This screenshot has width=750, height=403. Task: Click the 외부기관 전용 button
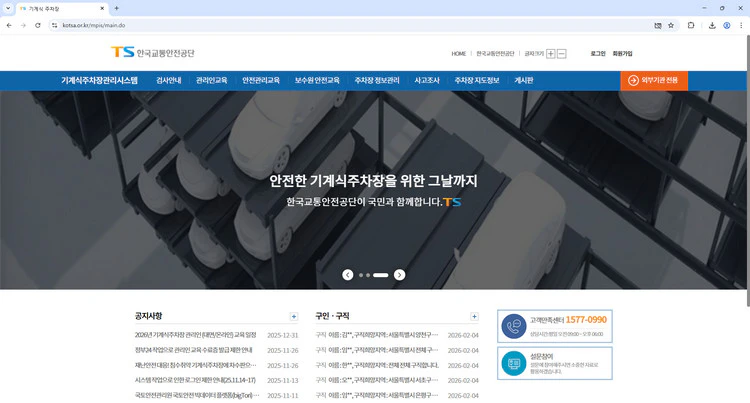[654, 80]
